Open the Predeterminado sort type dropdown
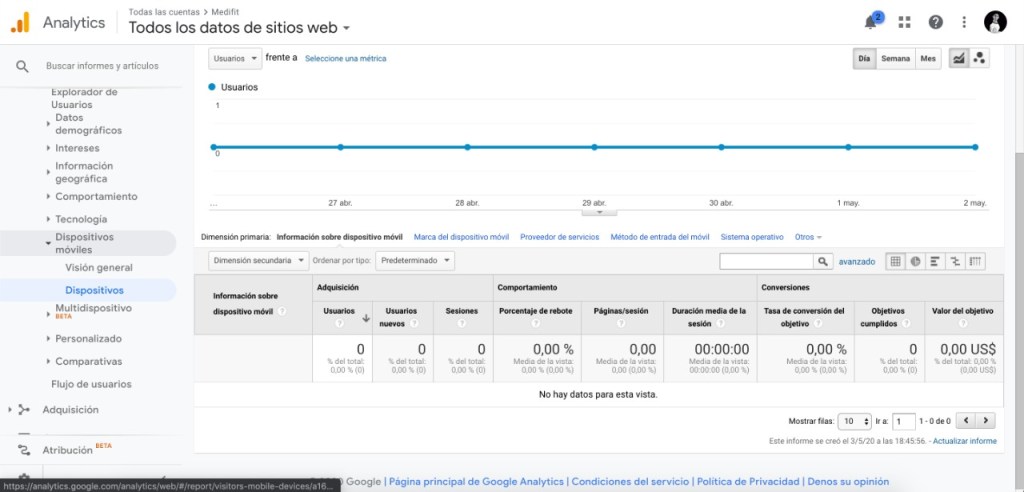This screenshot has width=1024, height=492. pyautogui.click(x=415, y=260)
